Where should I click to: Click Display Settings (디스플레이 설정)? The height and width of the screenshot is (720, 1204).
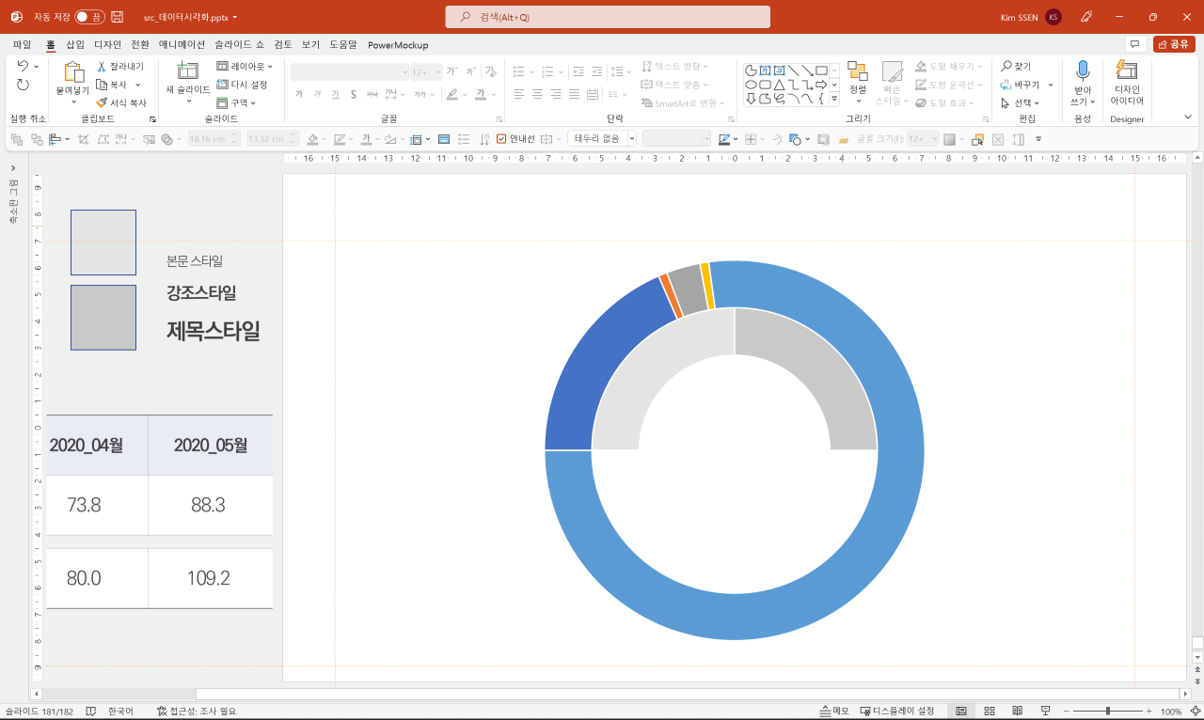tap(897, 711)
